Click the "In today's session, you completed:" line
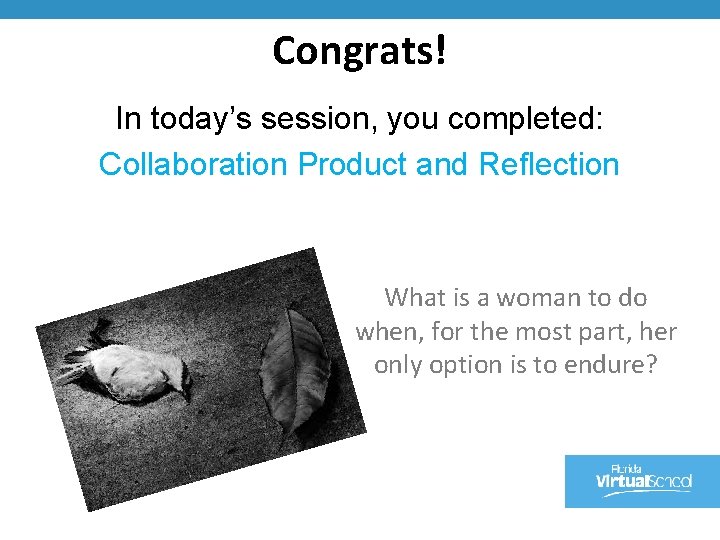The image size is (720, 540). tap(359, 119)
